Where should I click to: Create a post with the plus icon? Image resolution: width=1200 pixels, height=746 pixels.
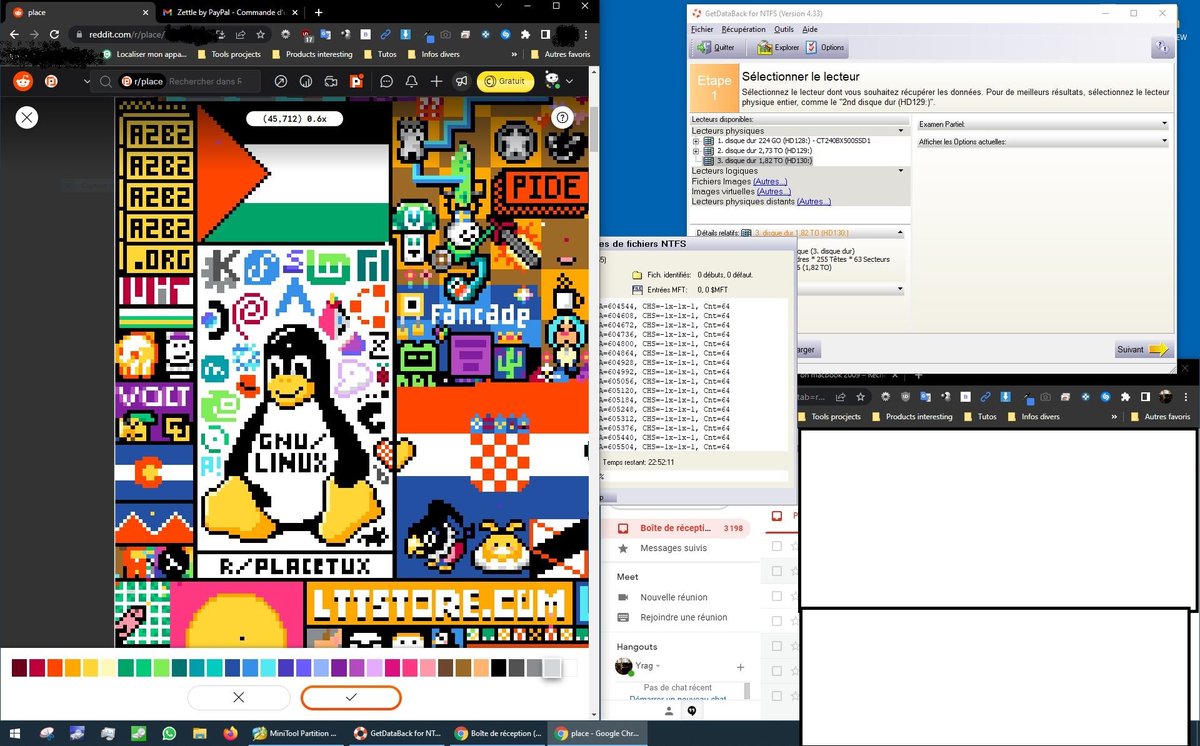436,81
